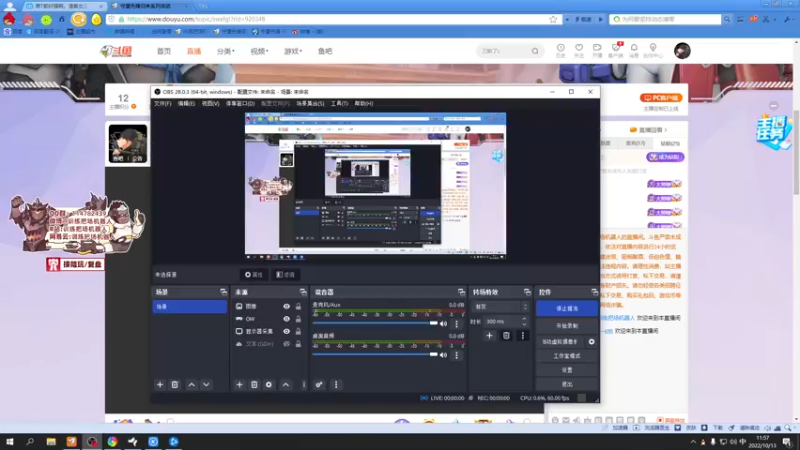Show hidden system tray icons chevron
800x450 pixels.
tap(693, 442)
